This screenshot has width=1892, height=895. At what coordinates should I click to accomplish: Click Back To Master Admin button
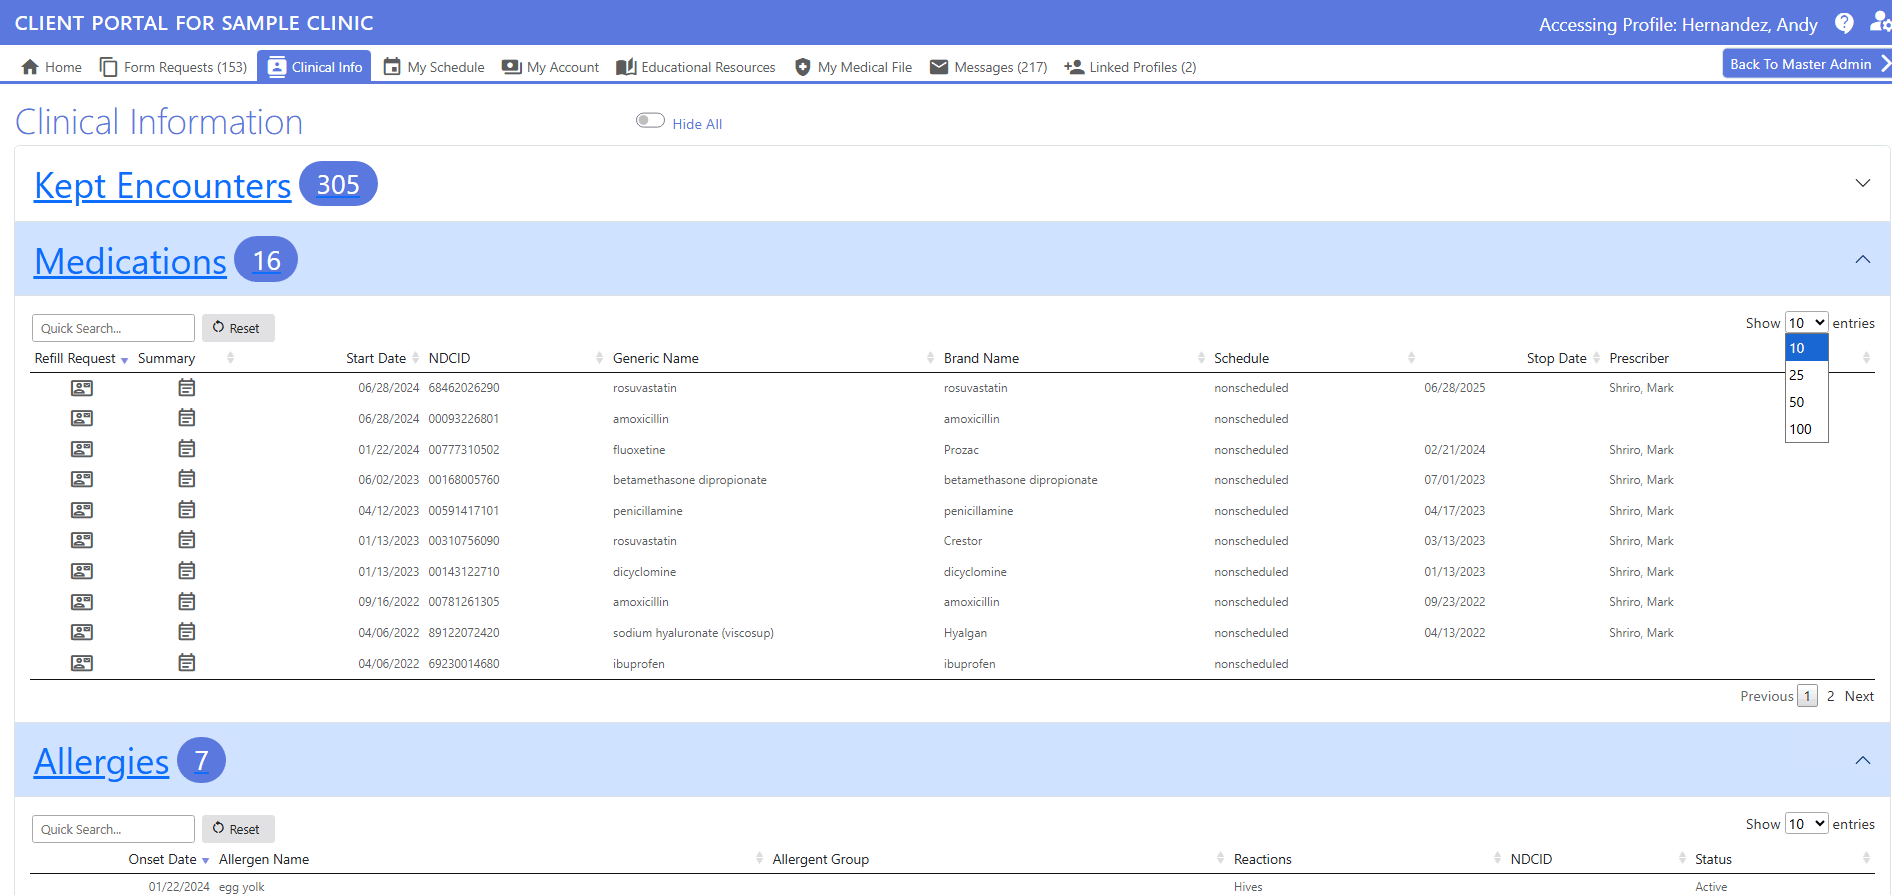coord(1806,64)
